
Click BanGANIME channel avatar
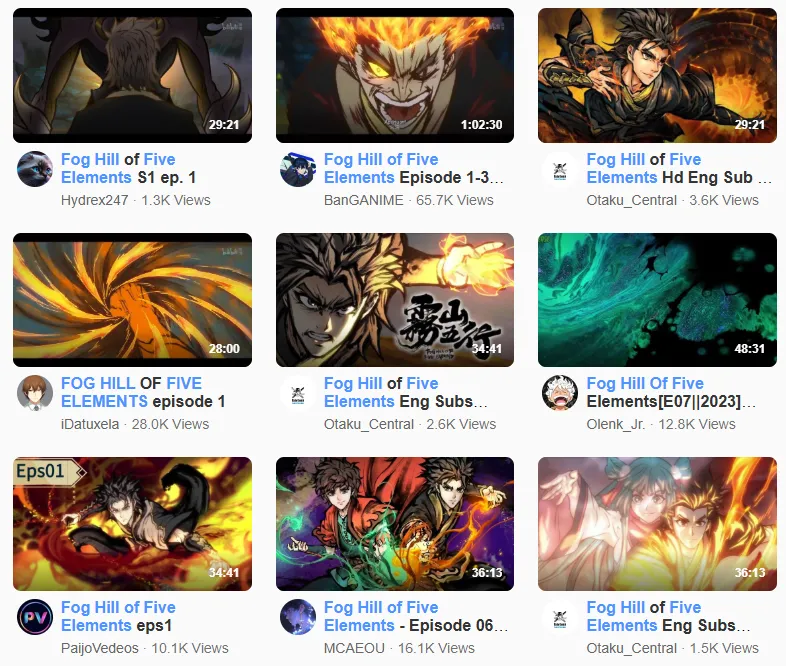point(298,169)
